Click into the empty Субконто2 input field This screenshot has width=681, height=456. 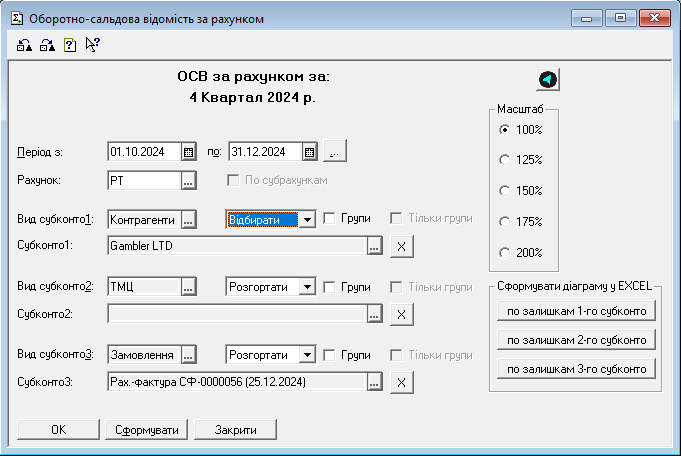[236, 314]
